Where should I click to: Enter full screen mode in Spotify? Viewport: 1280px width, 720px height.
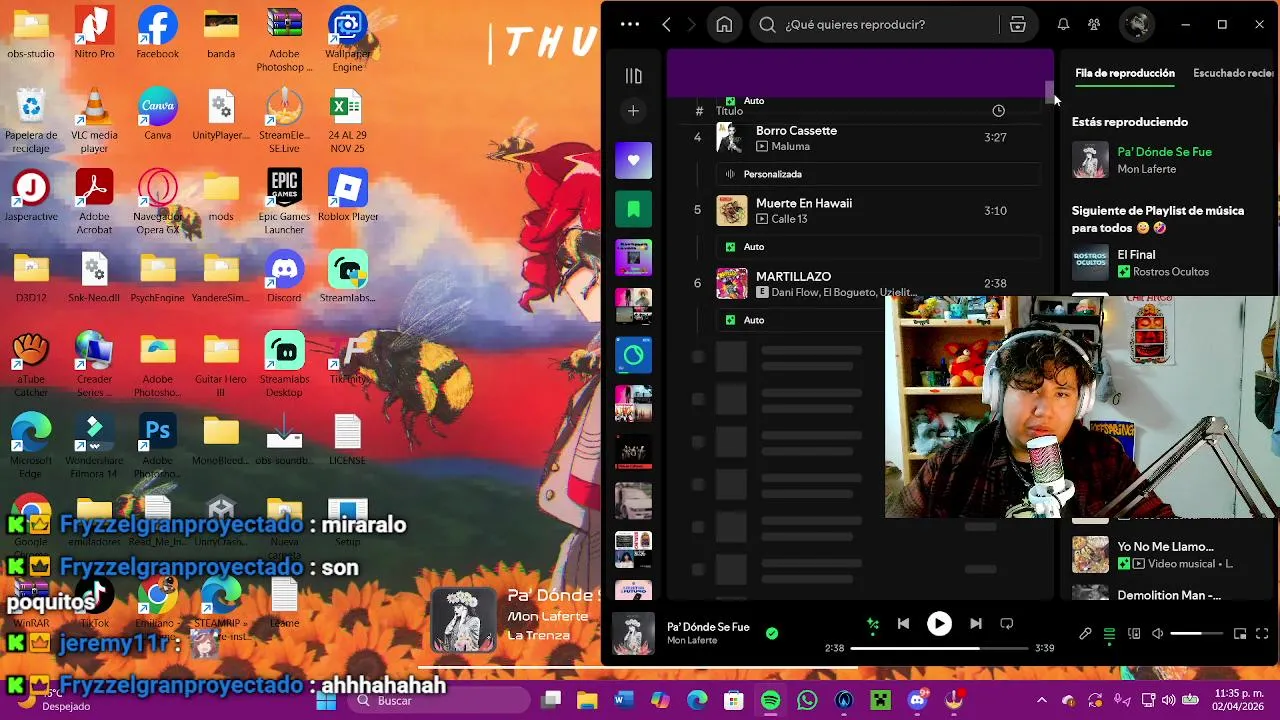pos(1262,634)
